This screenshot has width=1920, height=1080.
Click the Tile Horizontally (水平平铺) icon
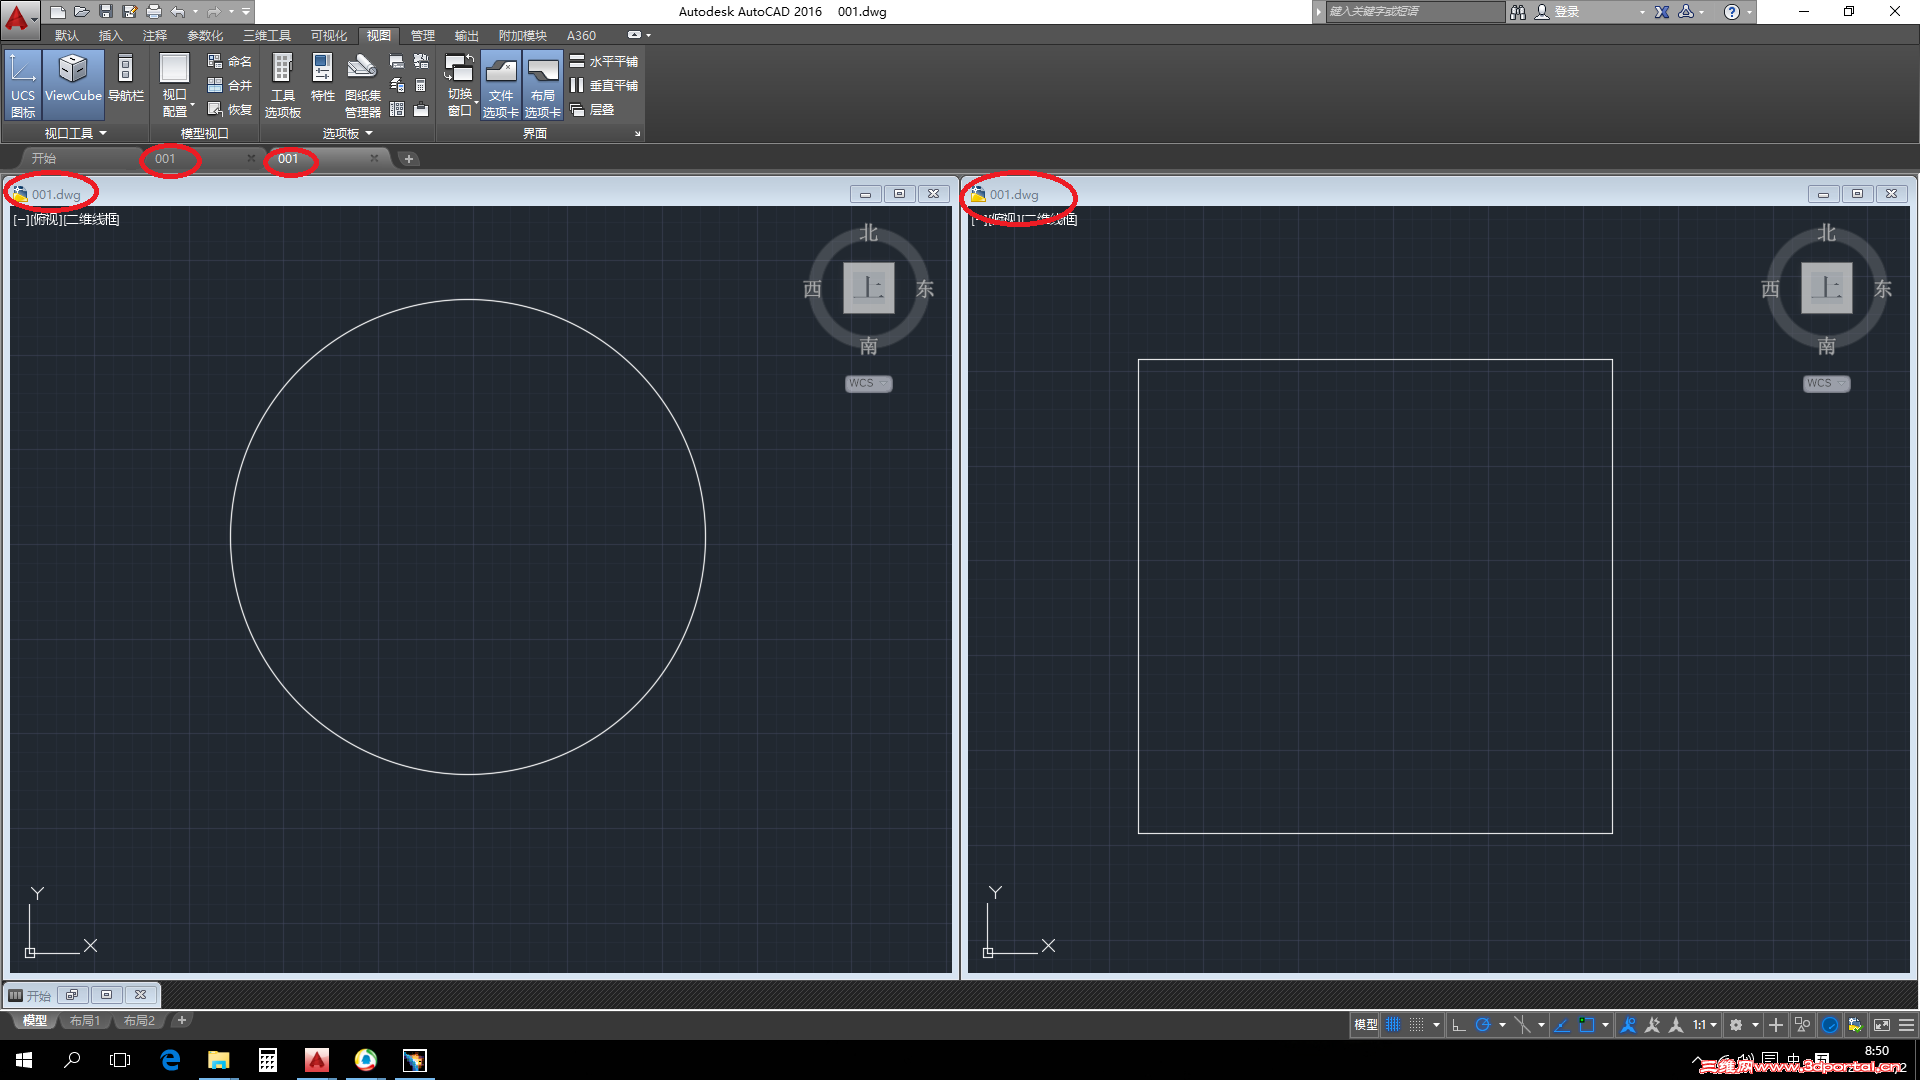click(x=578, y=61)
